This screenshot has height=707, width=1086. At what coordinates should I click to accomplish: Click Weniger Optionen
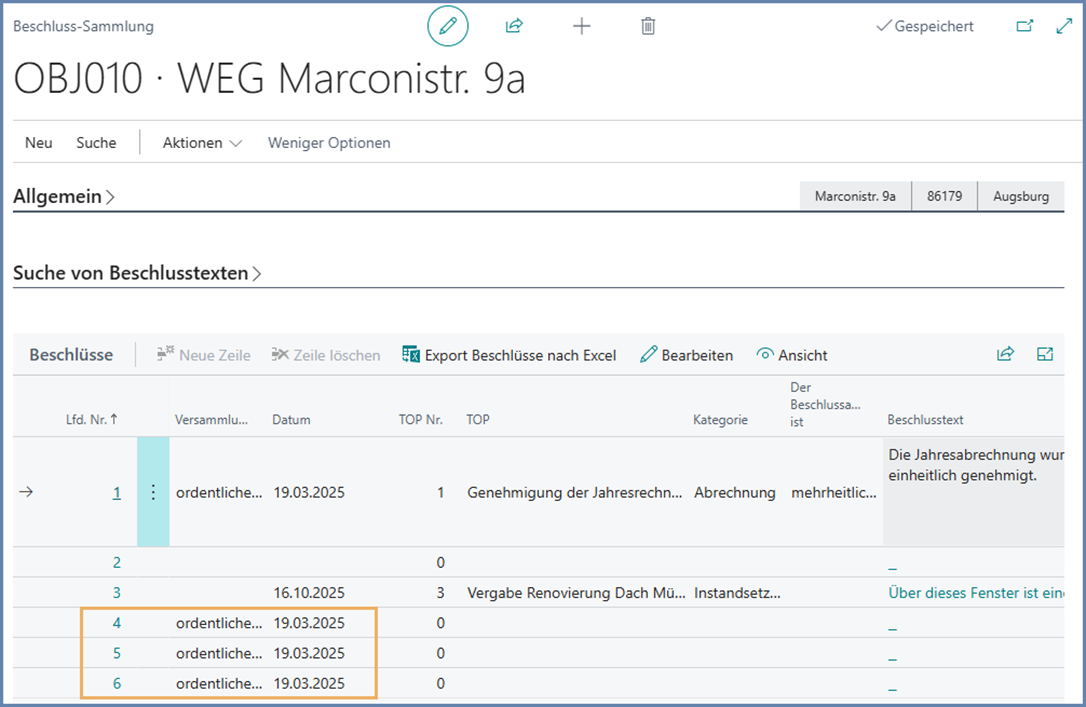[x=329, y=143]
